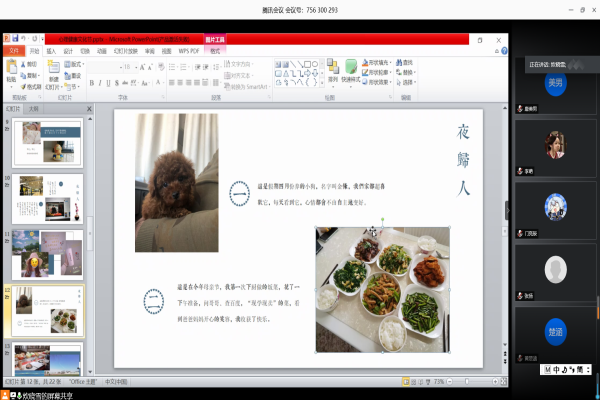Click the Replace (替换) icon

(409, 72)
